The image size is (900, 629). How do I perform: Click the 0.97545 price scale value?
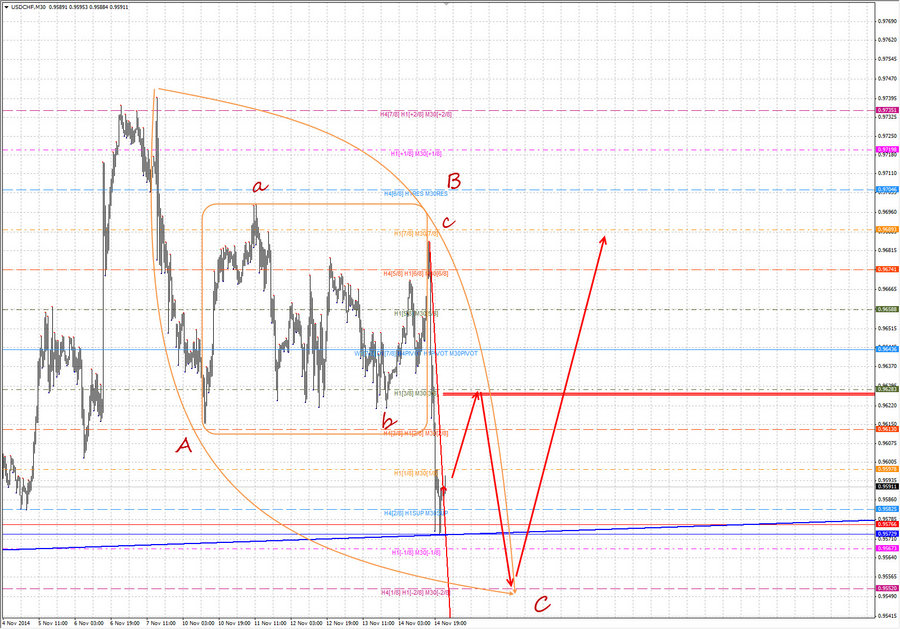pyautogui.click(x=887, y=59)
